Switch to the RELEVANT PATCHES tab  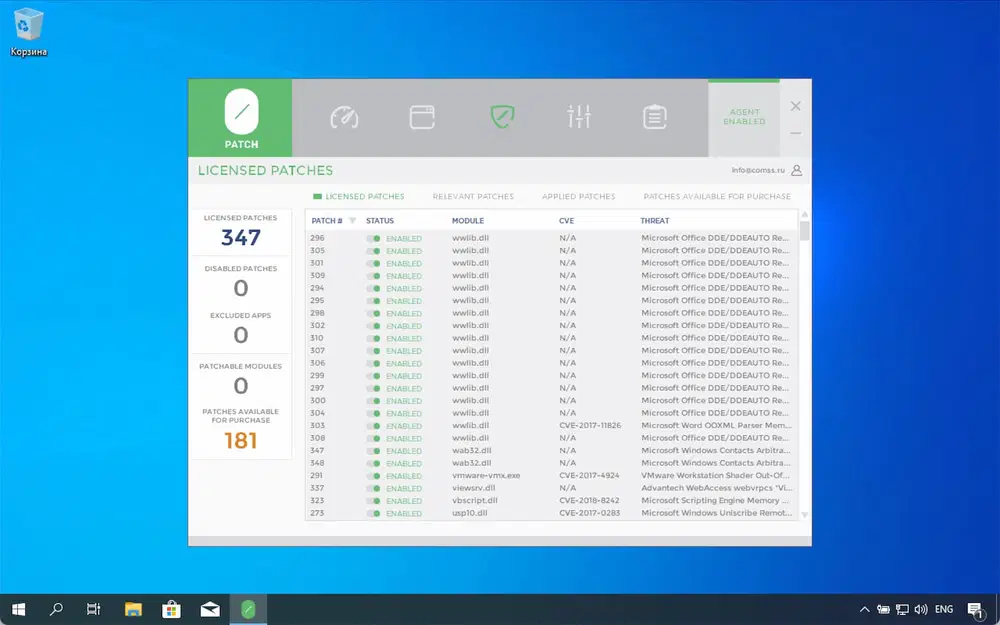click(x=474, y=196)
